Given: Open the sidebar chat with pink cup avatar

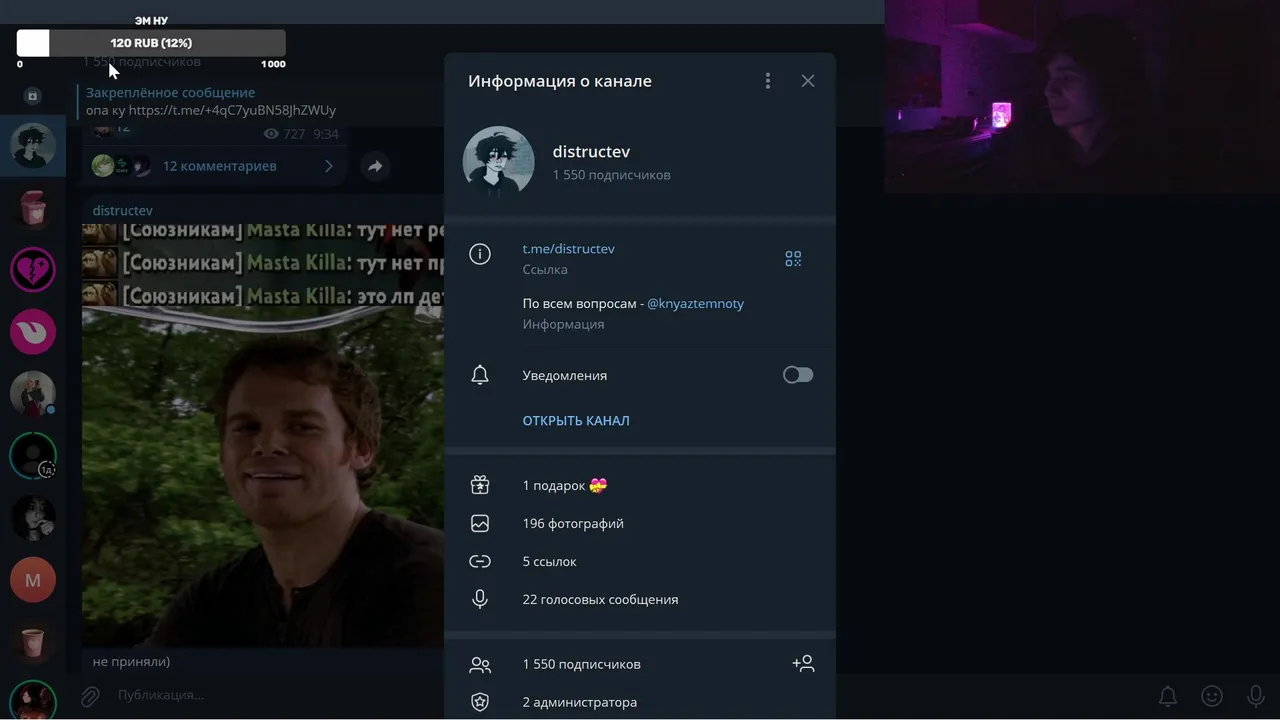Looking at the screenshot, I should [x=33, y=209].
